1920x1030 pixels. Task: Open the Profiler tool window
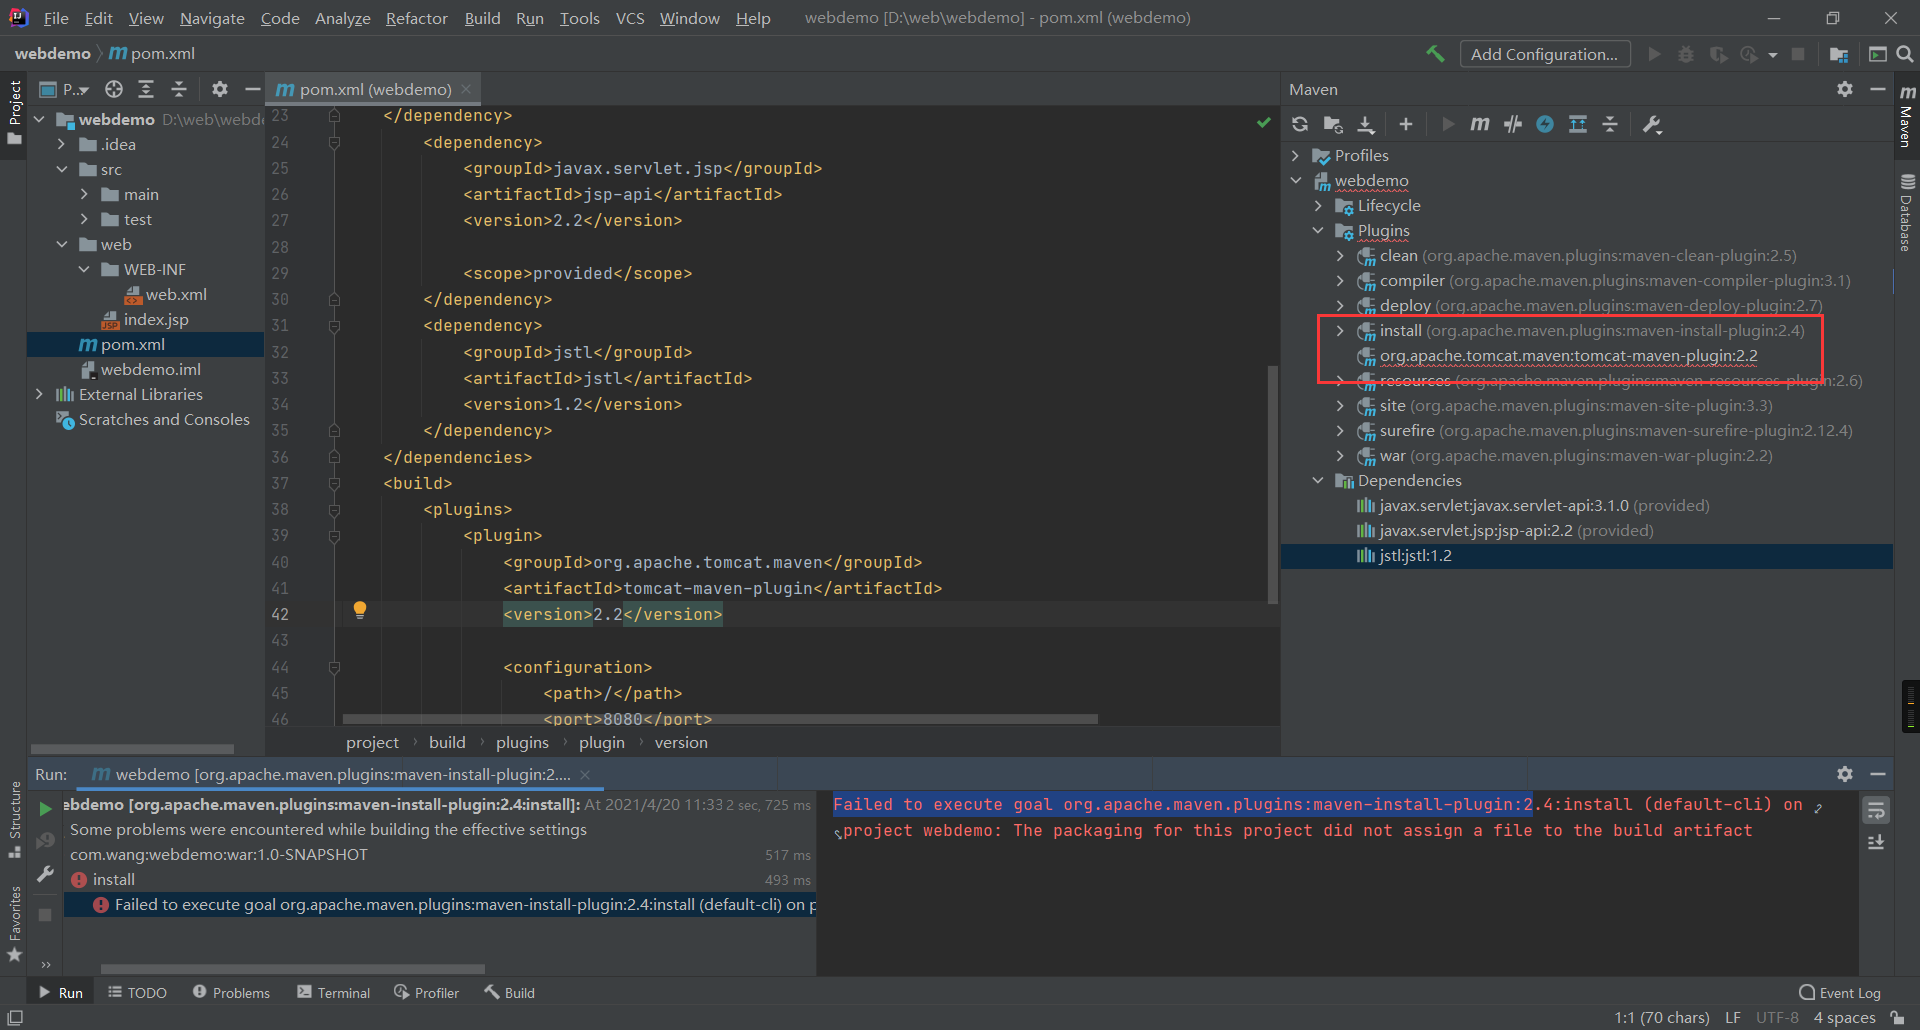(427, 992)
